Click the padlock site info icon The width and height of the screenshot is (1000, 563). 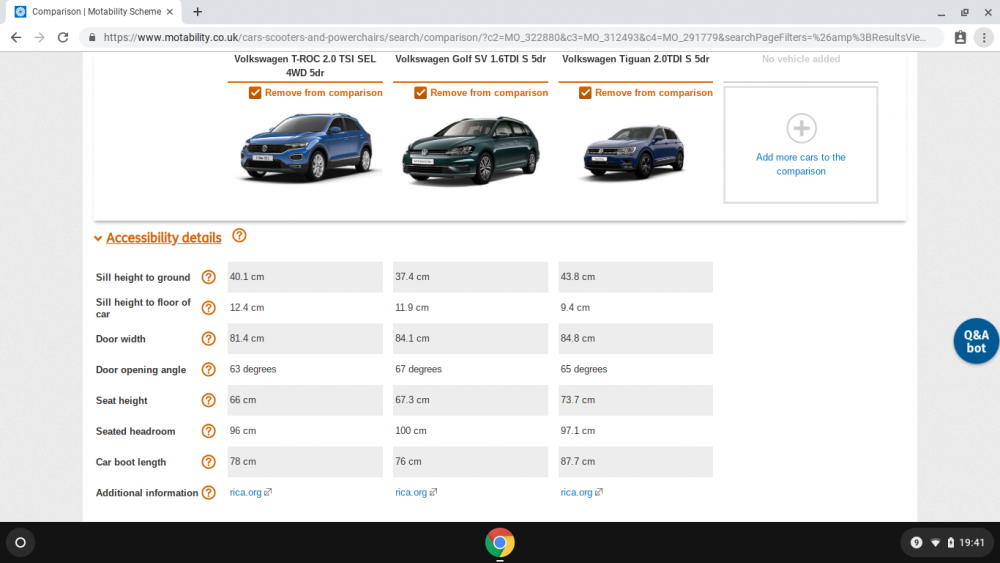(92, 38)
